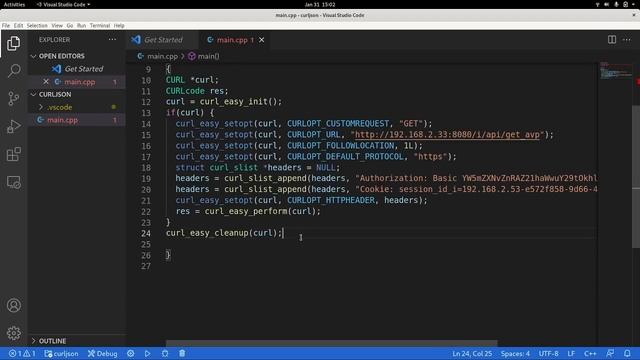
Task: Click the CURLOPT_HTTPHEADER constant
Action: click(x=331, y=200)
